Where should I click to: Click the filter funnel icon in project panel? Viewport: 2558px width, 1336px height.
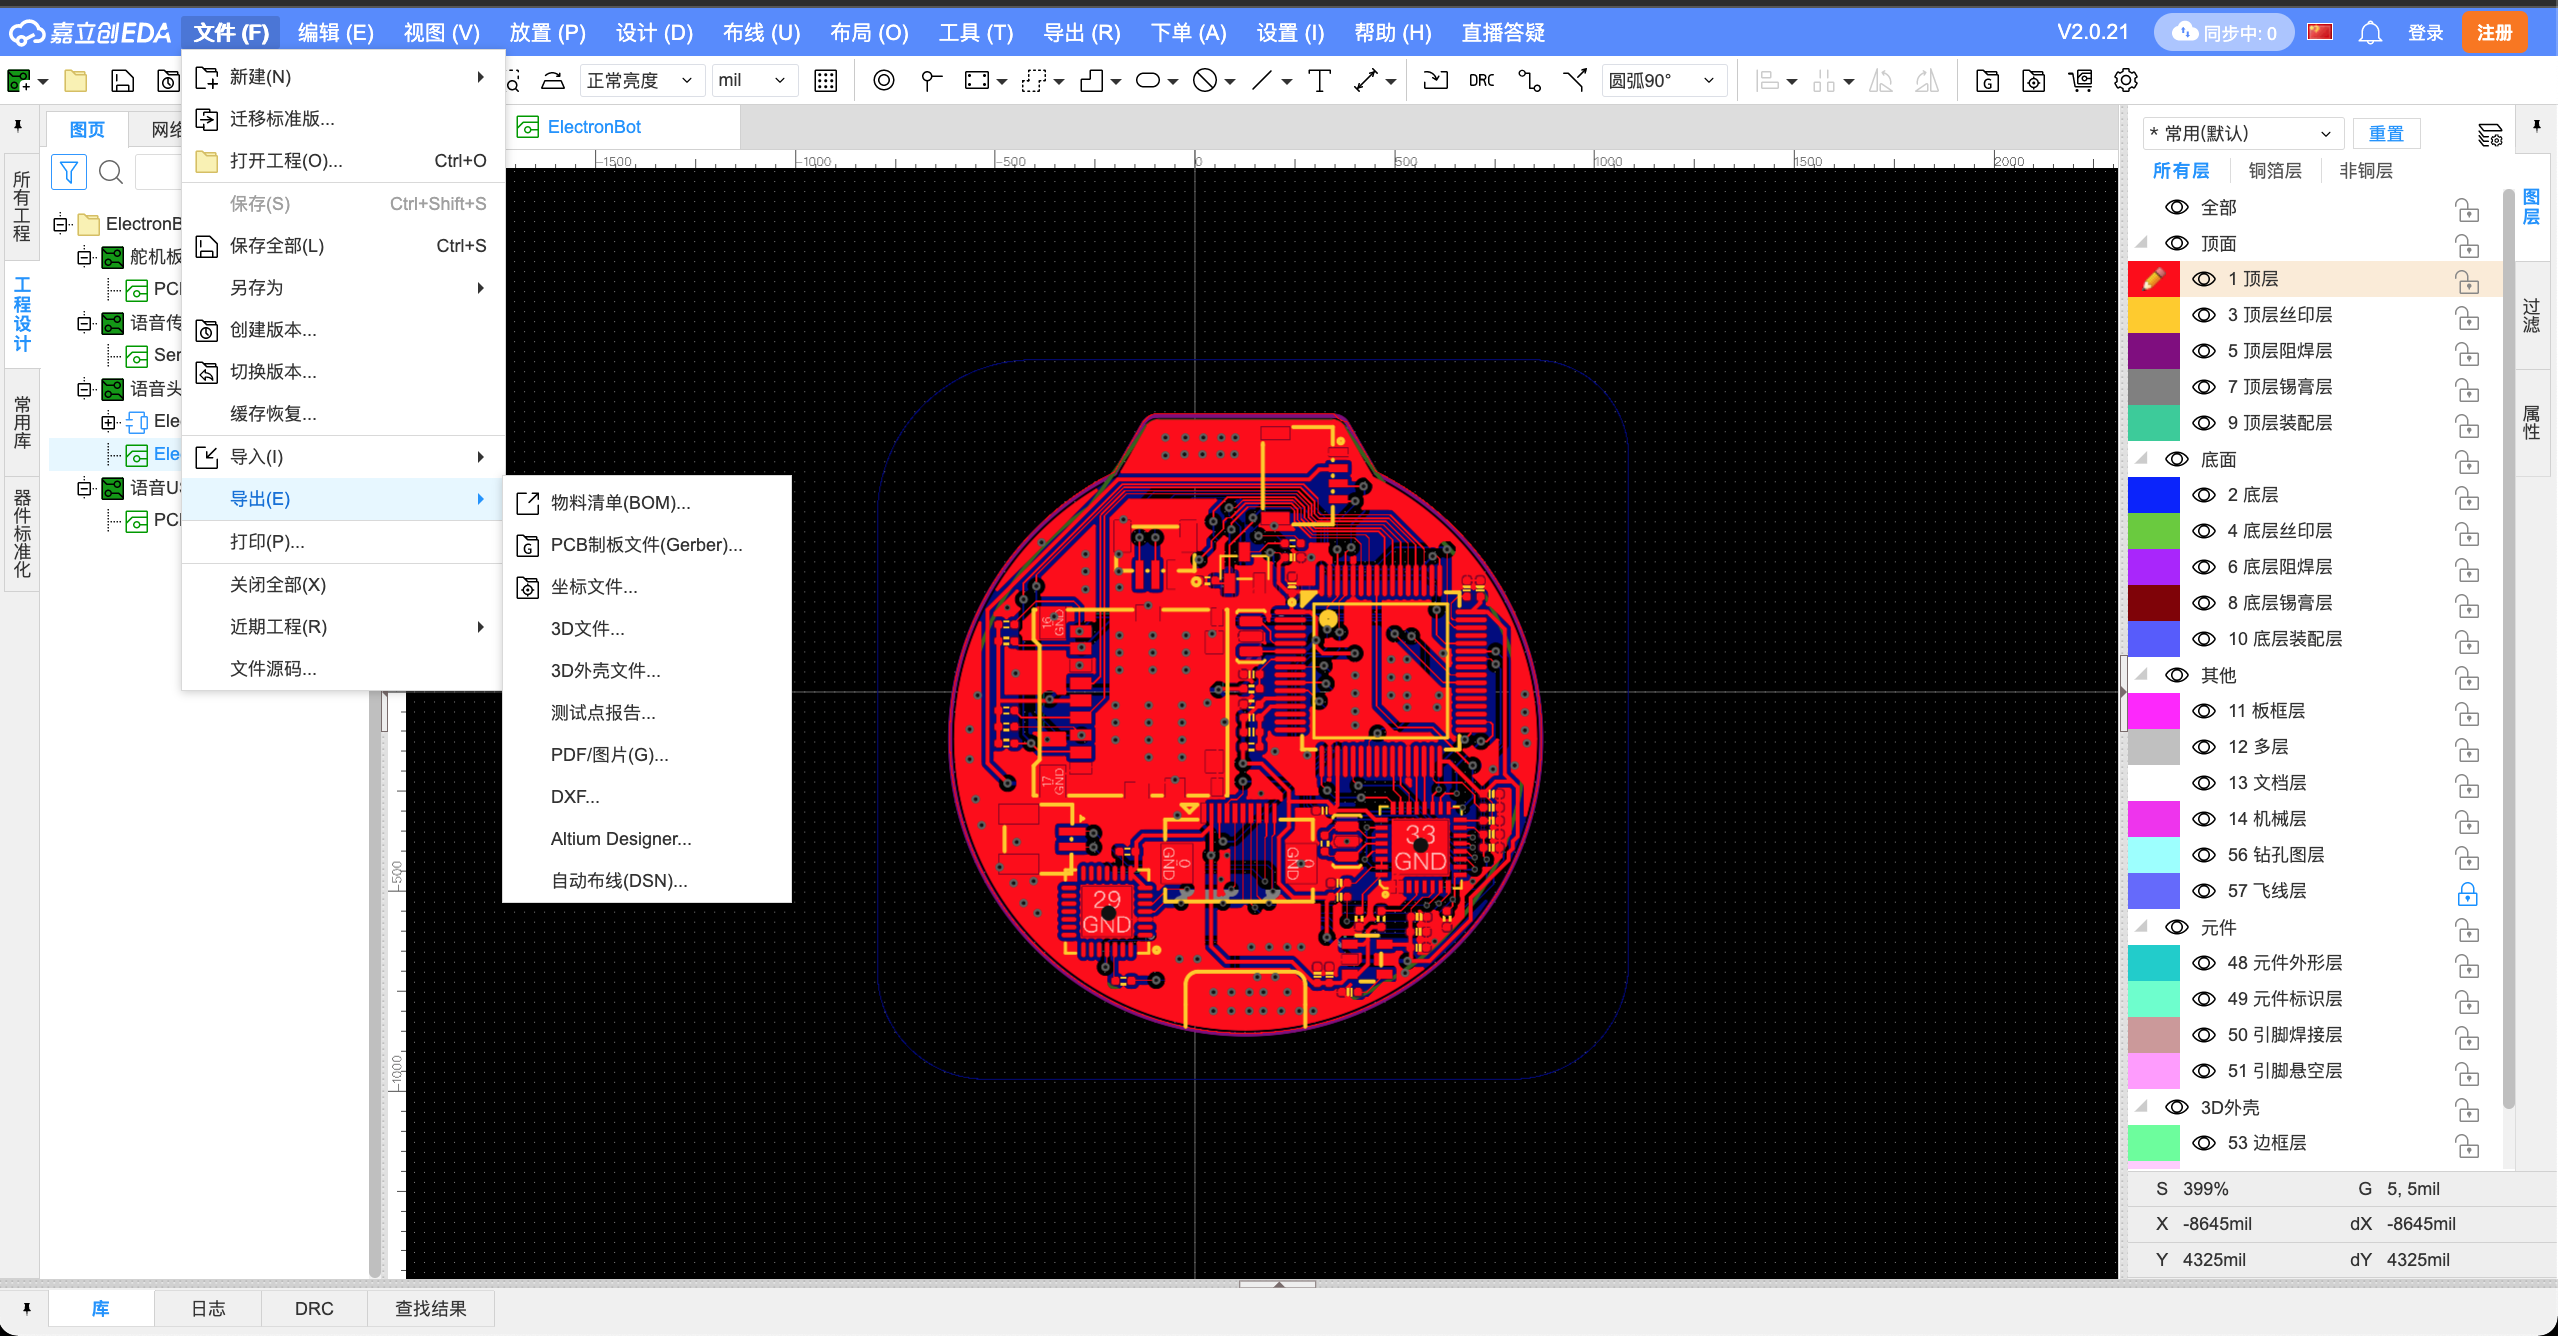pos(69,172)
